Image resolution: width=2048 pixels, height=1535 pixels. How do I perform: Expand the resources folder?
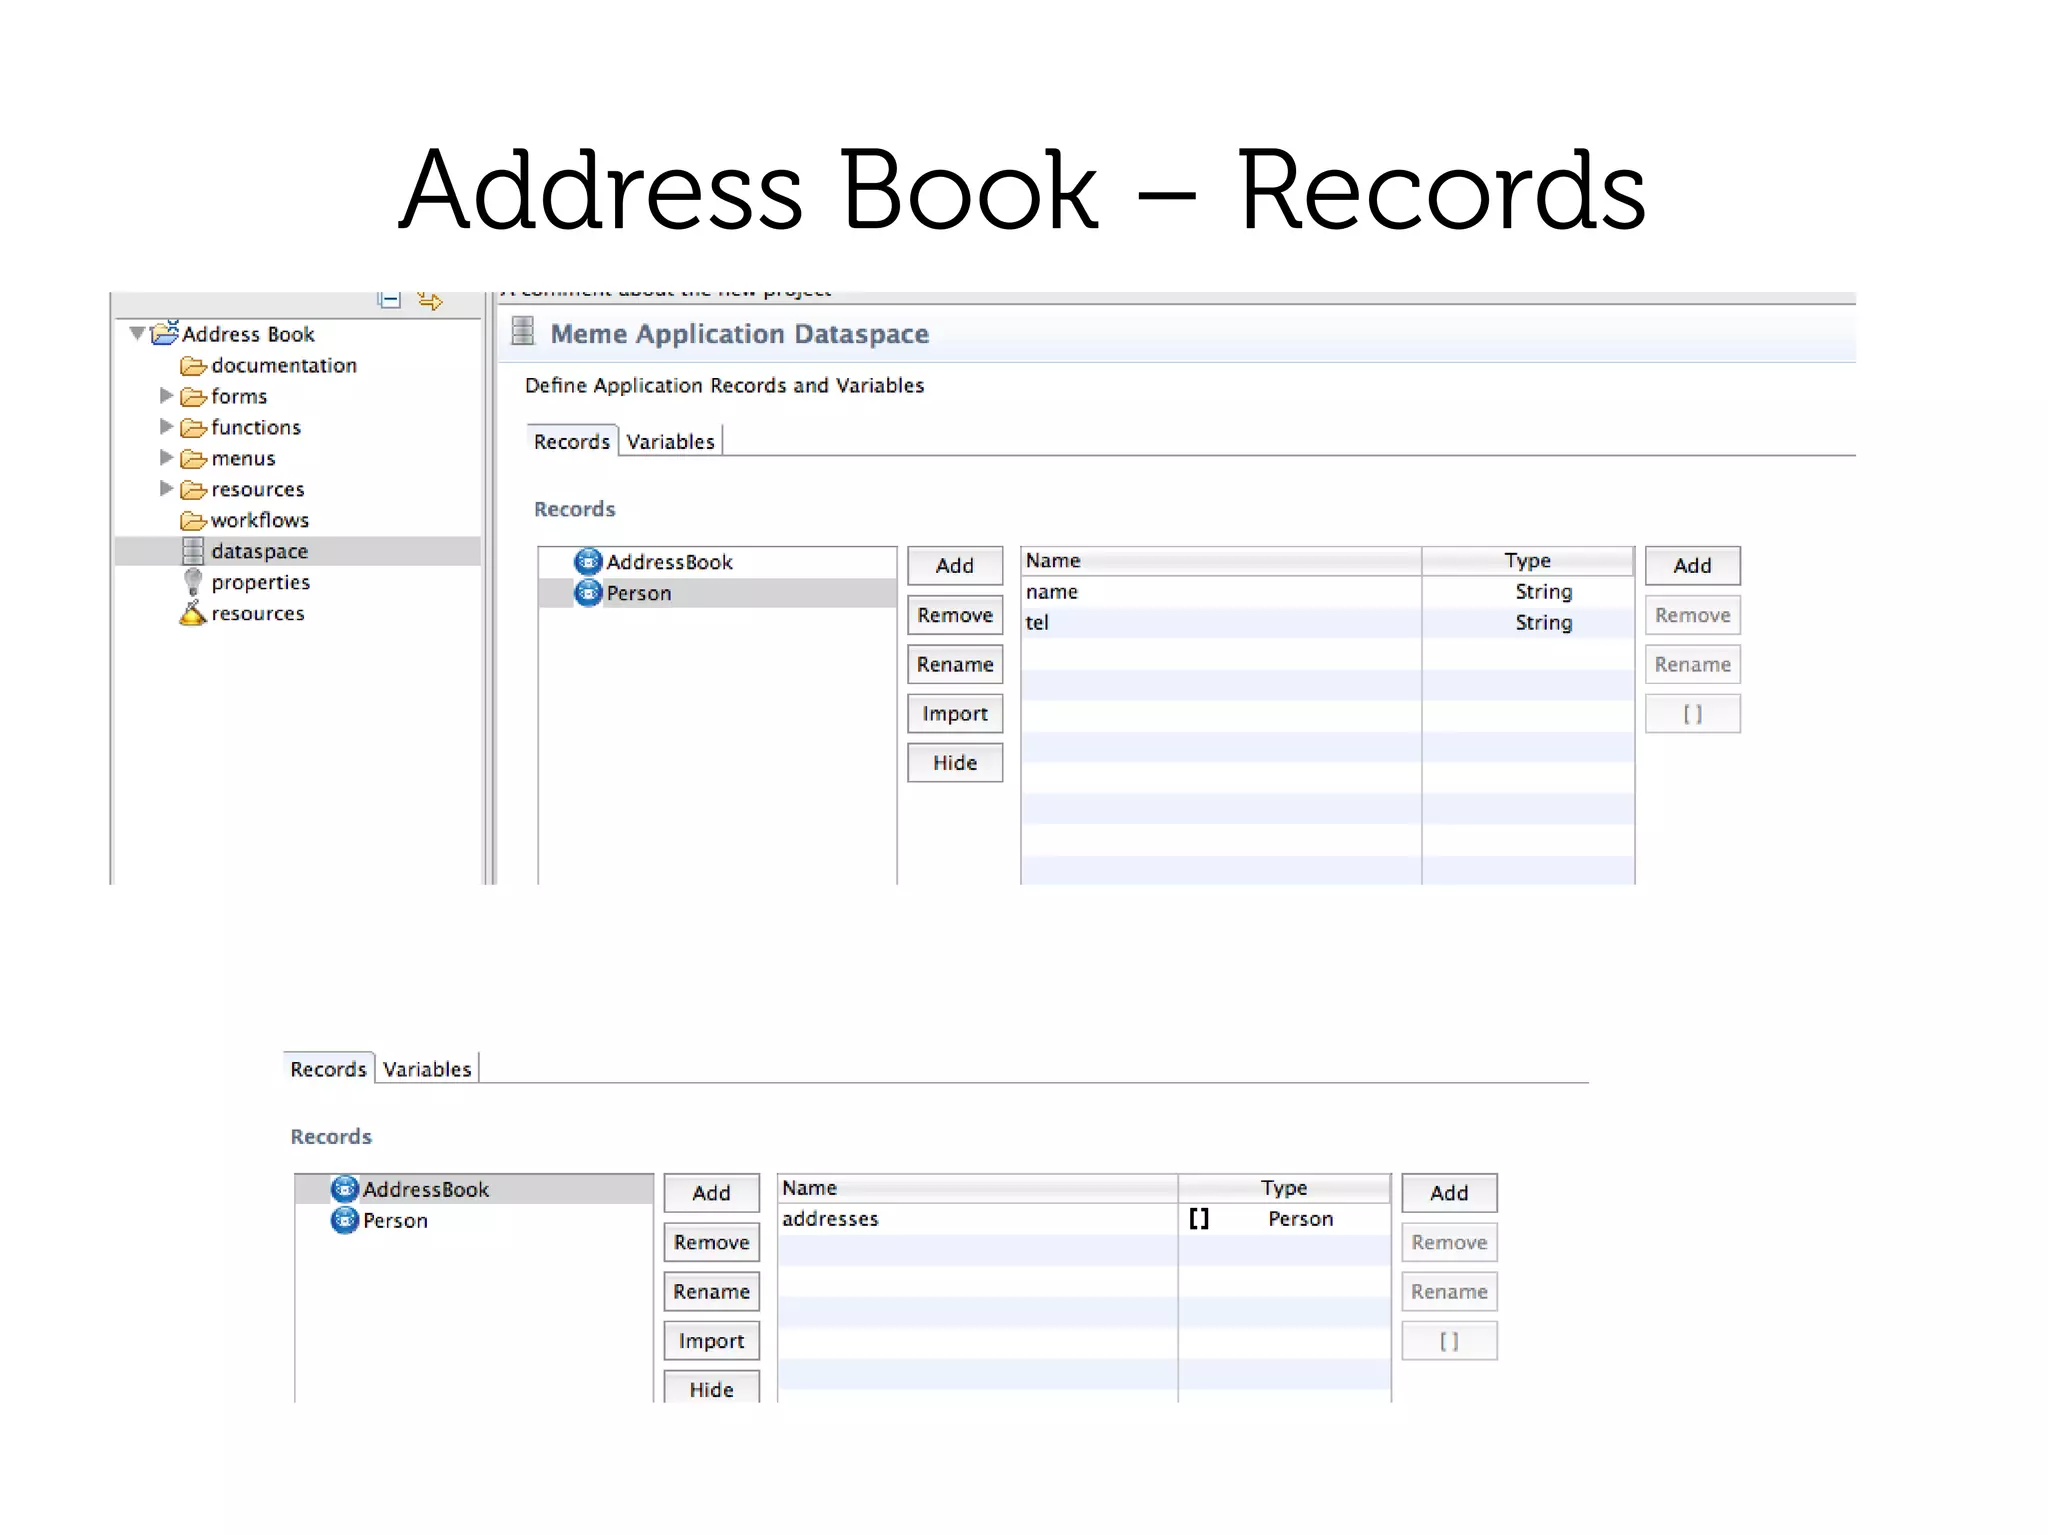tap(166, 488)
